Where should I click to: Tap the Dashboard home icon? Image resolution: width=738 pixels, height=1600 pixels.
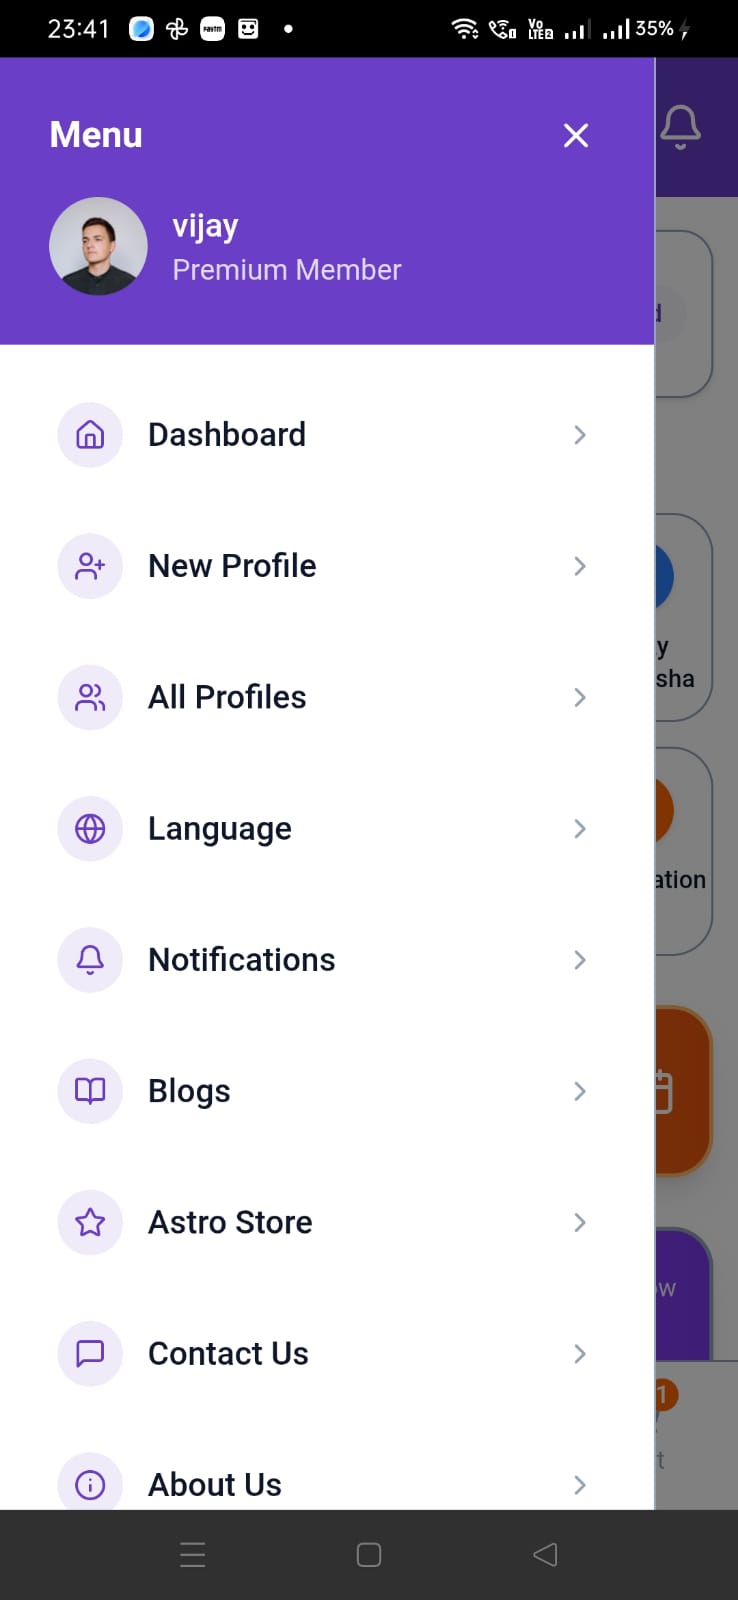click(x=90, y=435)
